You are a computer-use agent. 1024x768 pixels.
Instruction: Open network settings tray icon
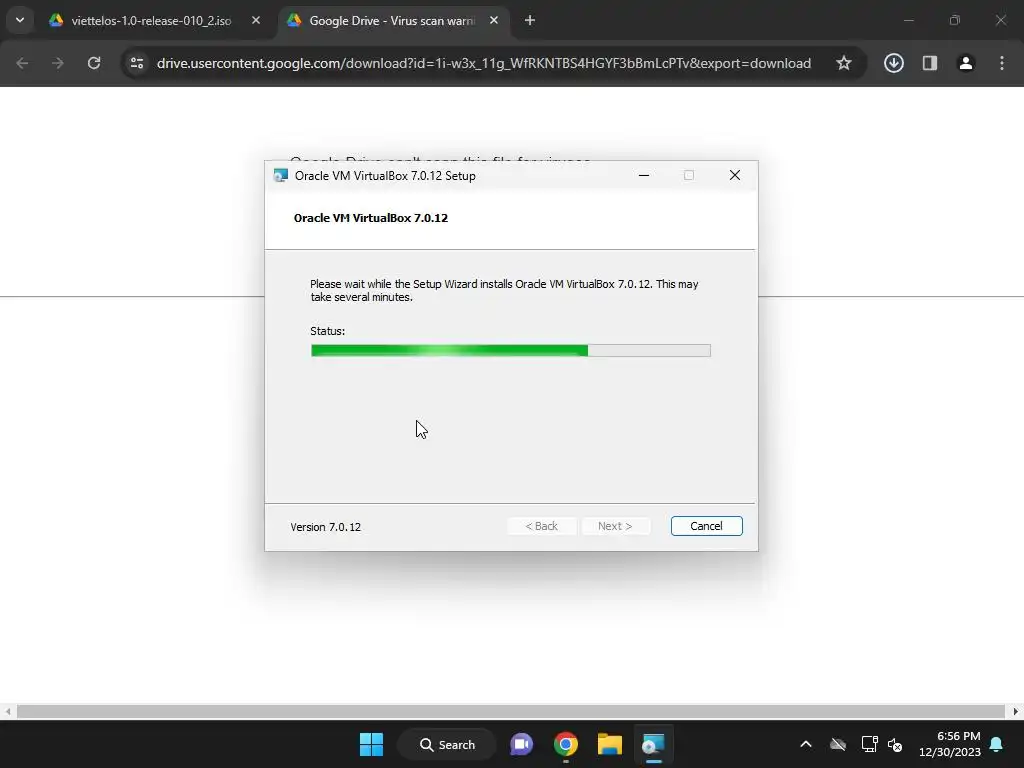point(869,744)
